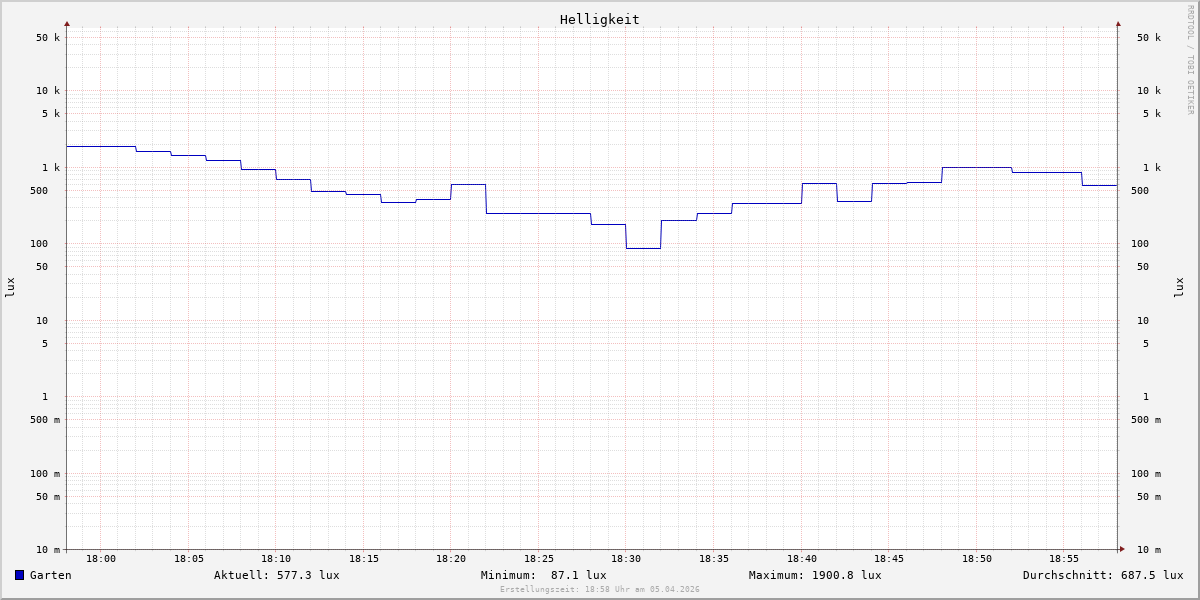Click the lowest dip of the blue line

point(643,248)
